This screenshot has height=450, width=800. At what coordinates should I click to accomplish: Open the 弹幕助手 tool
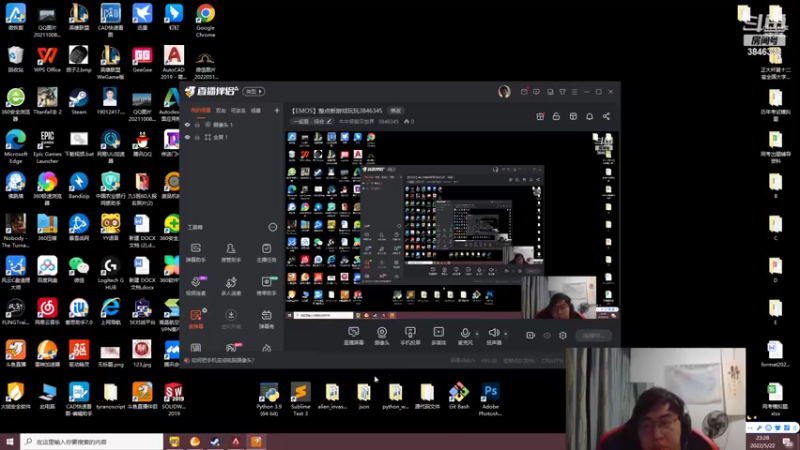click(196, 253)
